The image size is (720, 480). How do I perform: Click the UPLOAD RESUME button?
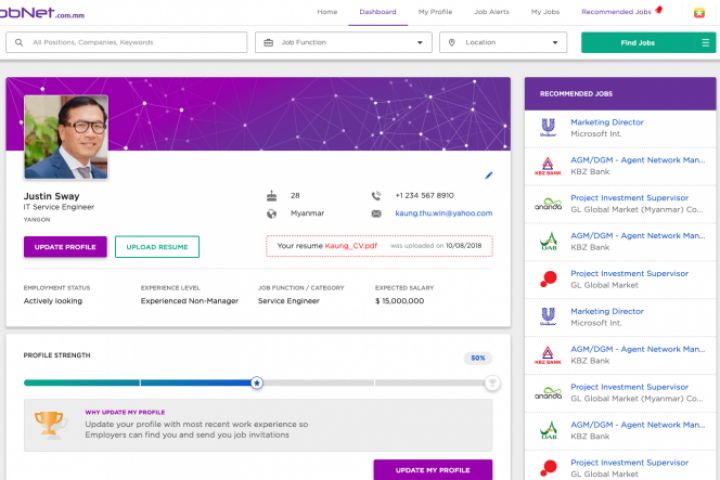157,247
